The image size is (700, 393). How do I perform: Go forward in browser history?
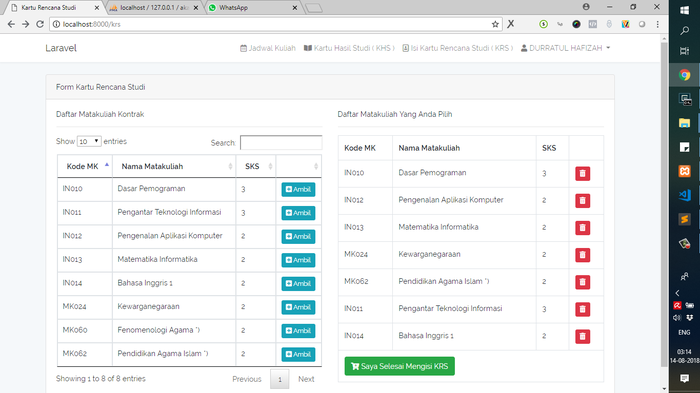click(25, 24)
